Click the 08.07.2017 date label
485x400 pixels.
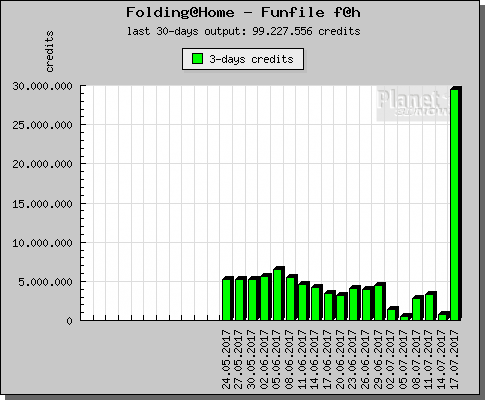tap(416, 359)
